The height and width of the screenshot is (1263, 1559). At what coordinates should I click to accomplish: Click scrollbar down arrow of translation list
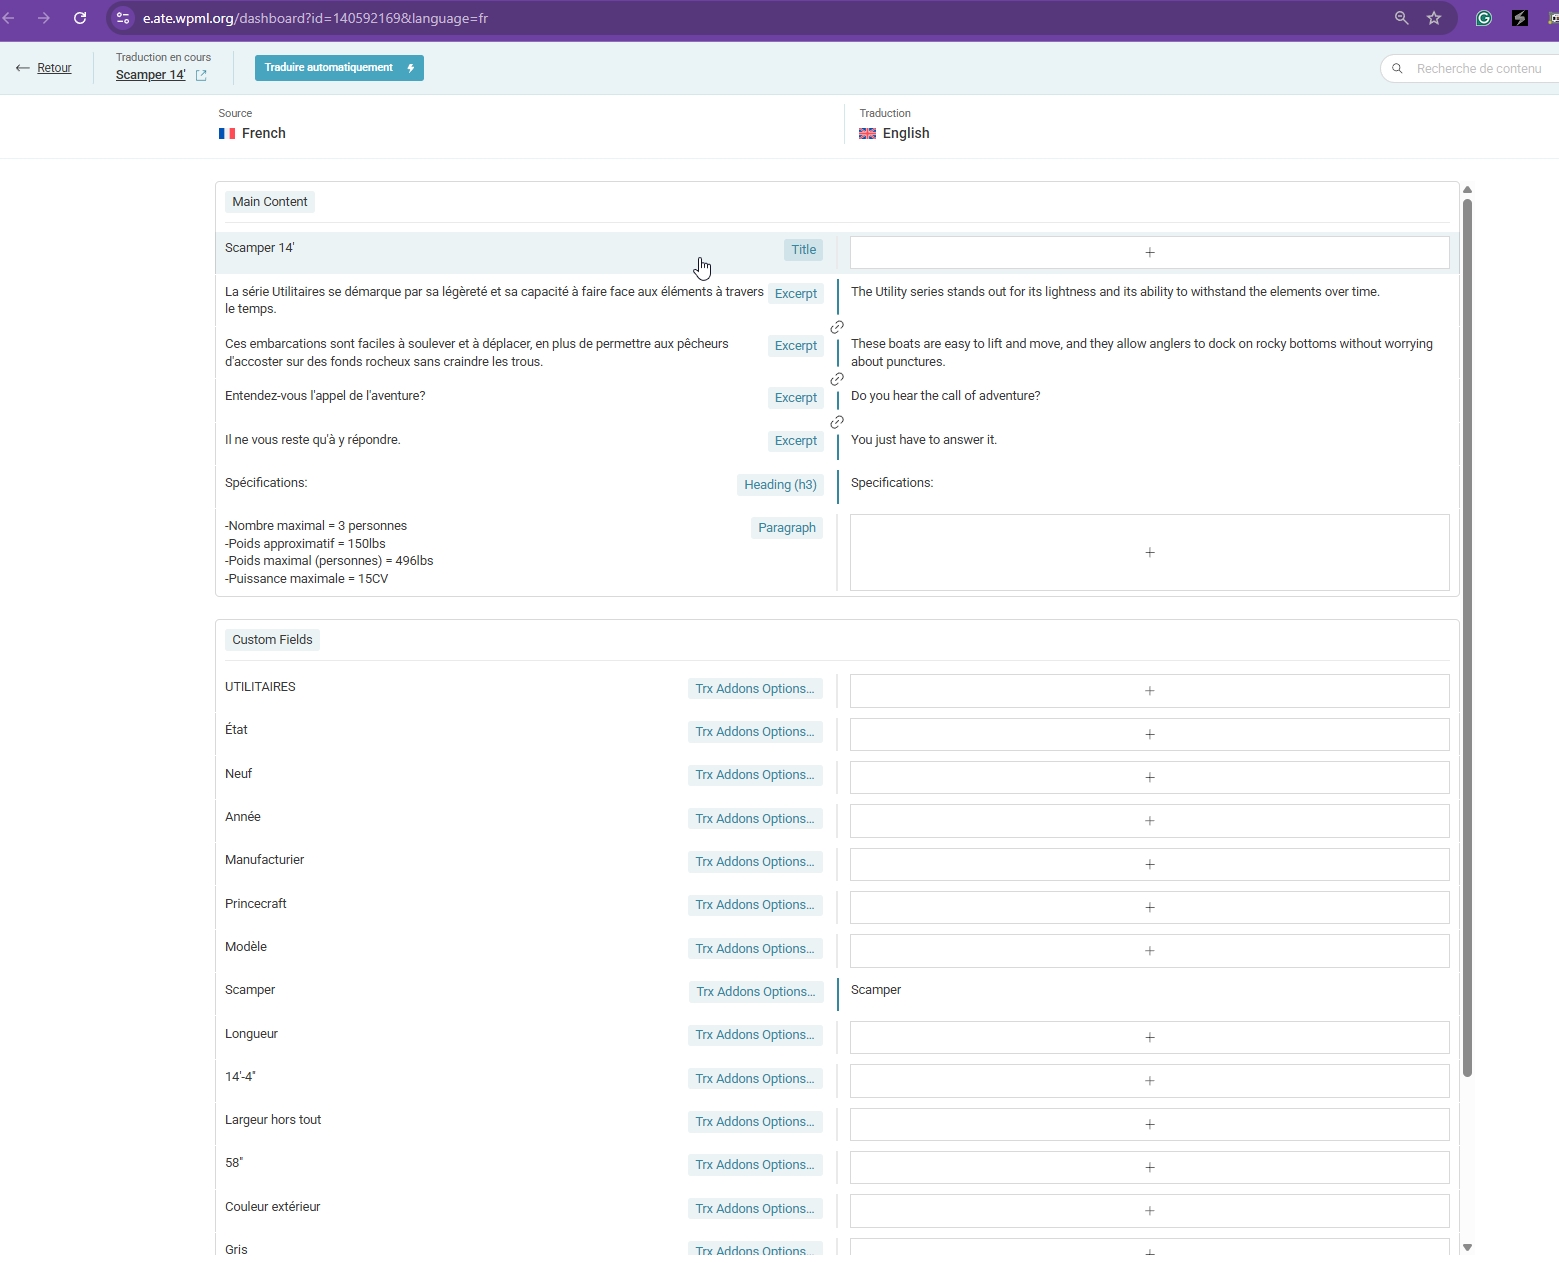(1467, 1247)
